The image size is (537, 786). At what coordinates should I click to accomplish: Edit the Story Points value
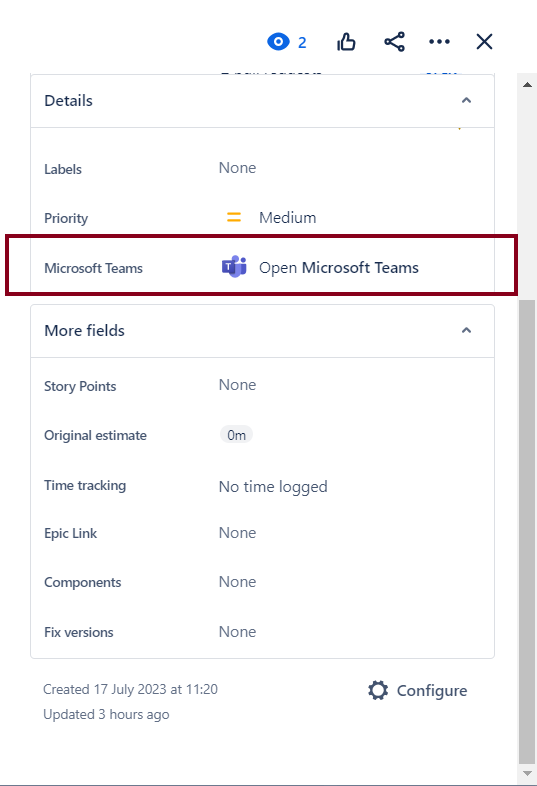[237, 385]
